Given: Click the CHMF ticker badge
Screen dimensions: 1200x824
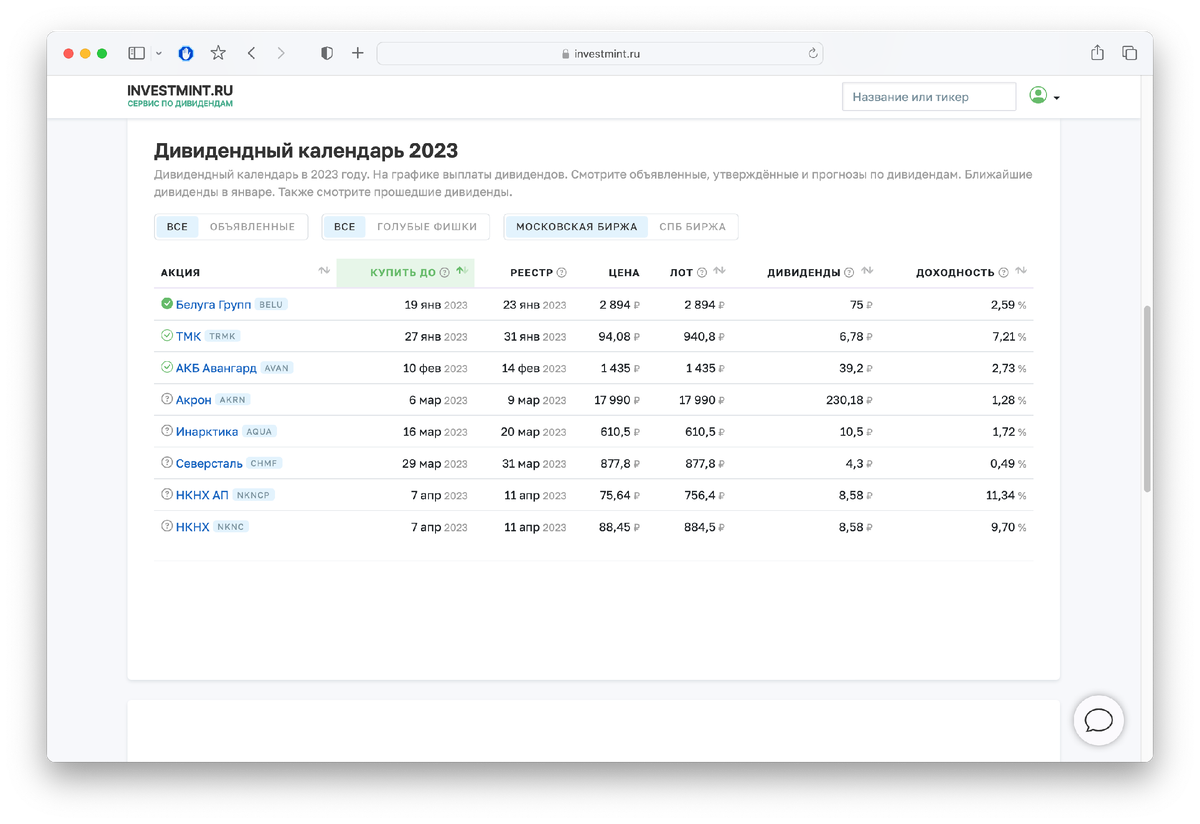Looking at the screenshot, I should 264,464.
